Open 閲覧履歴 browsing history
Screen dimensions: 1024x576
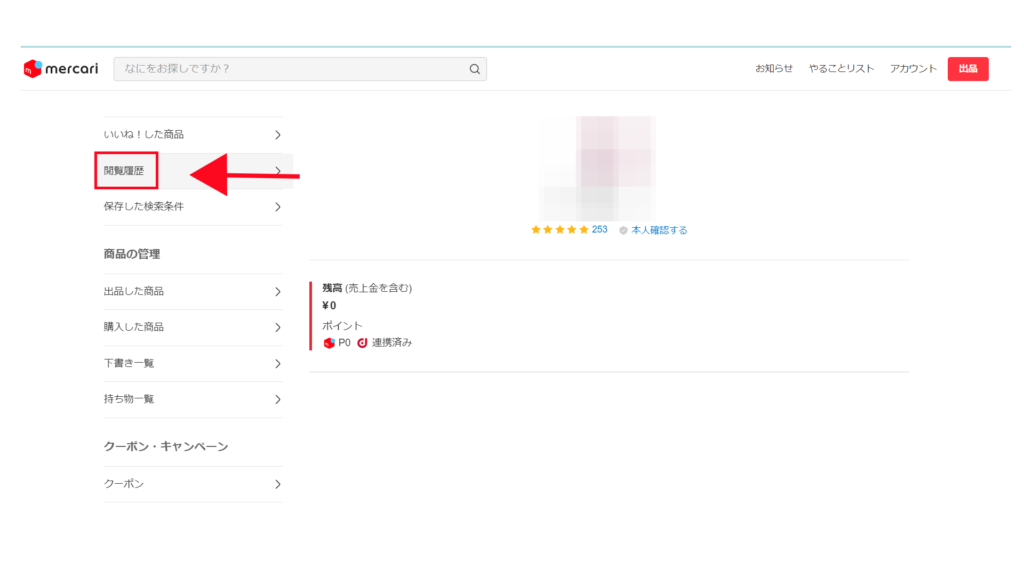pos(193,171)
